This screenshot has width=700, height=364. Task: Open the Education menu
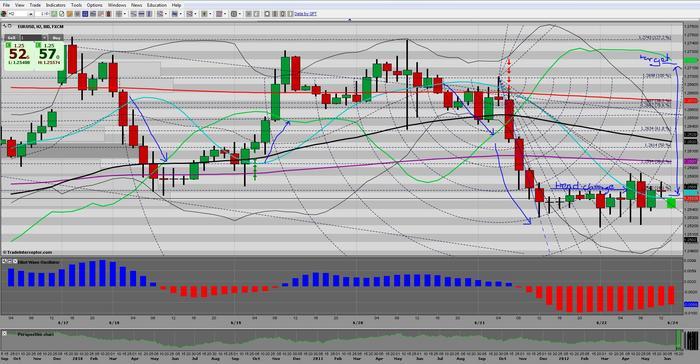157,5
